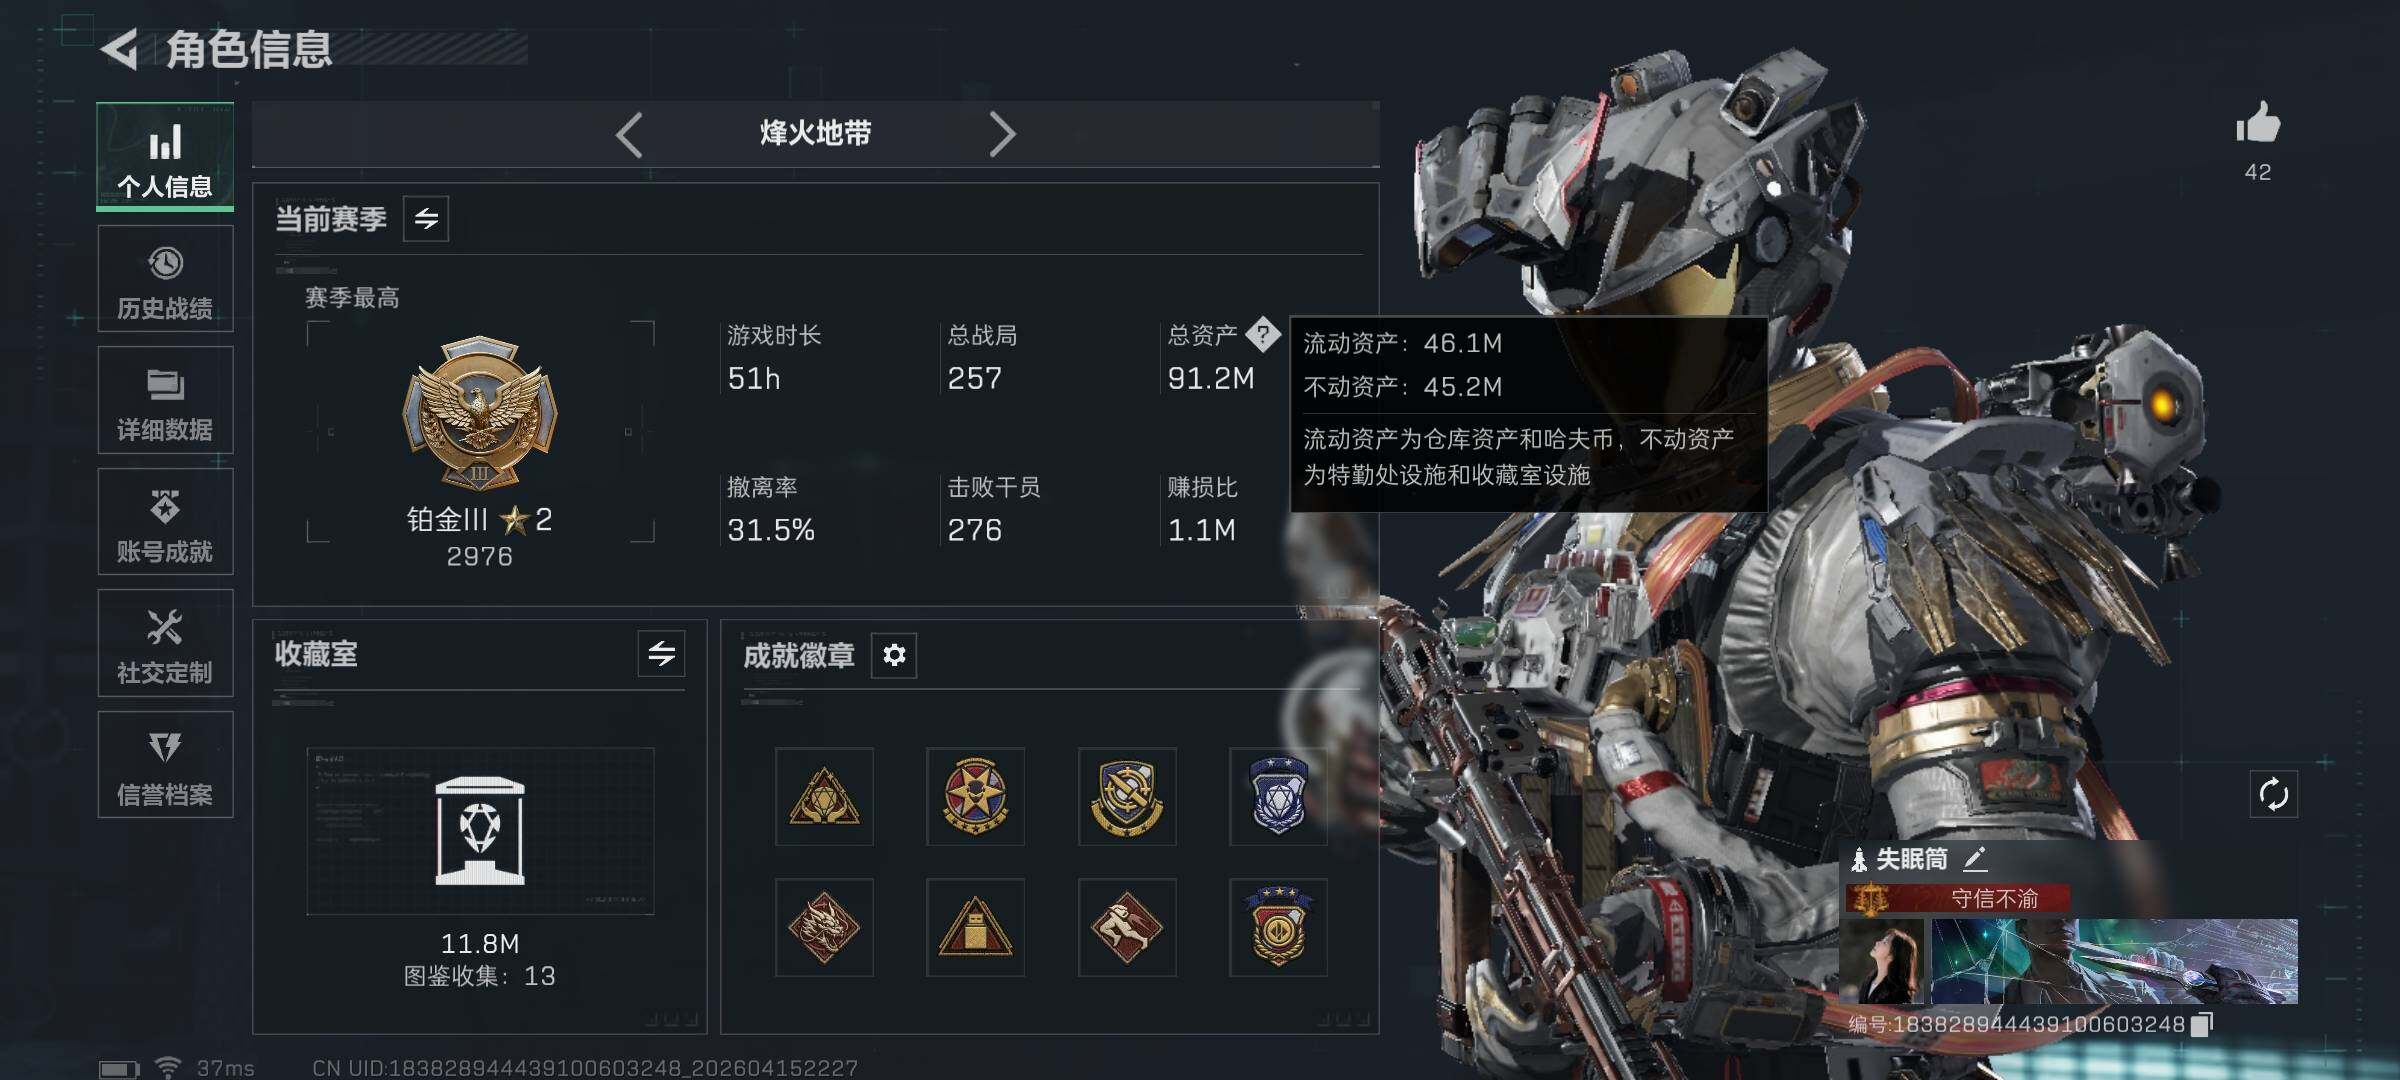The height and width of the screenshot is (1080, 2400).
Task: Select the blue diamond shield badge
Action: coord(1278,796)
